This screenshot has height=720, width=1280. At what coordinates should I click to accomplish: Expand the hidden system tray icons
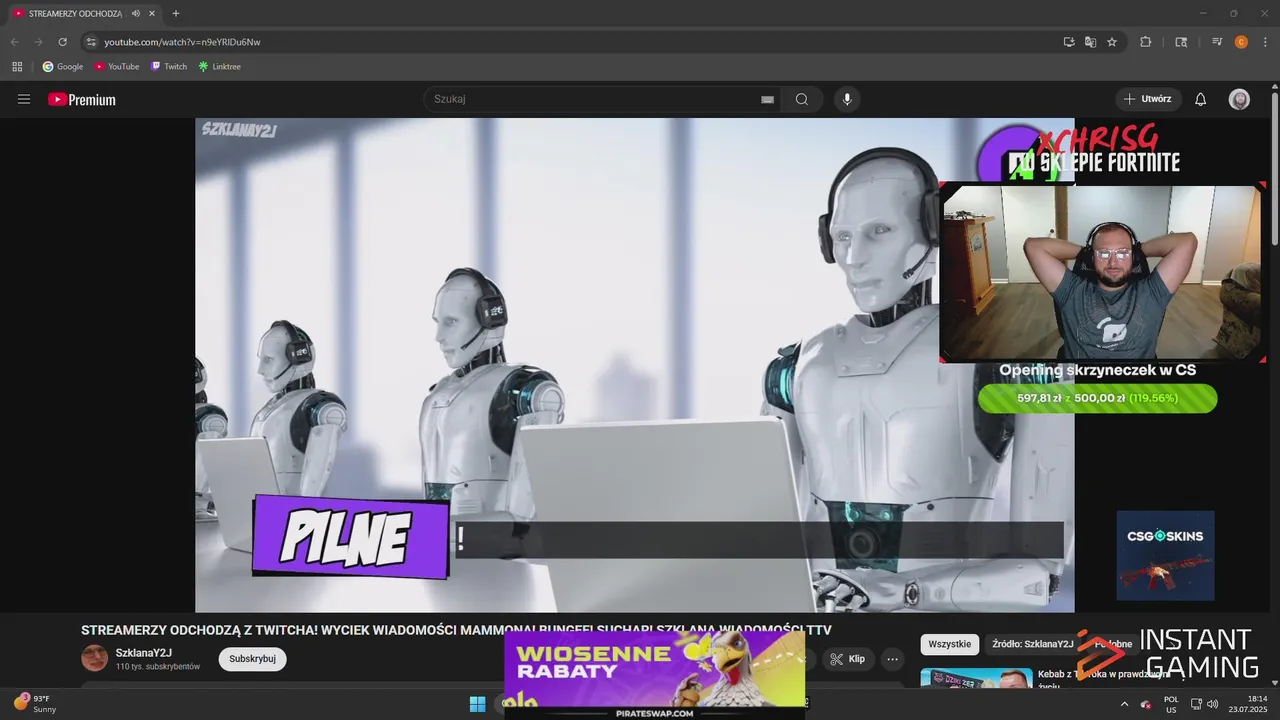coord(1124,704)
